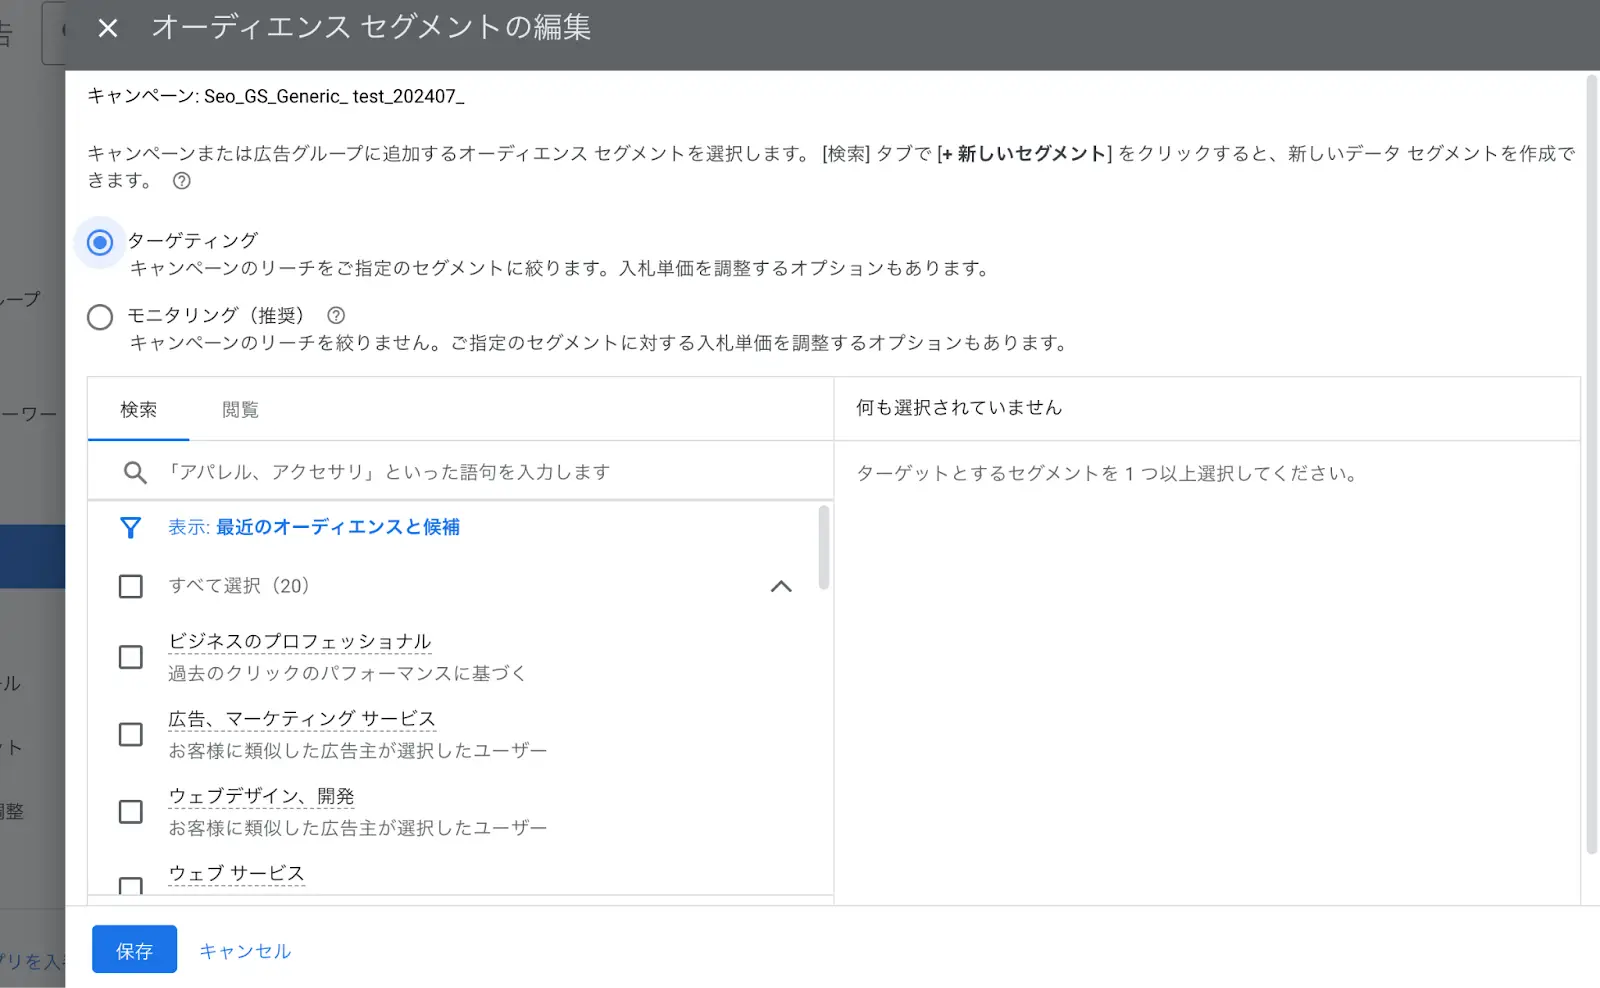Open the help icon after the description text

pyautogui.click(x=181, y=181)
